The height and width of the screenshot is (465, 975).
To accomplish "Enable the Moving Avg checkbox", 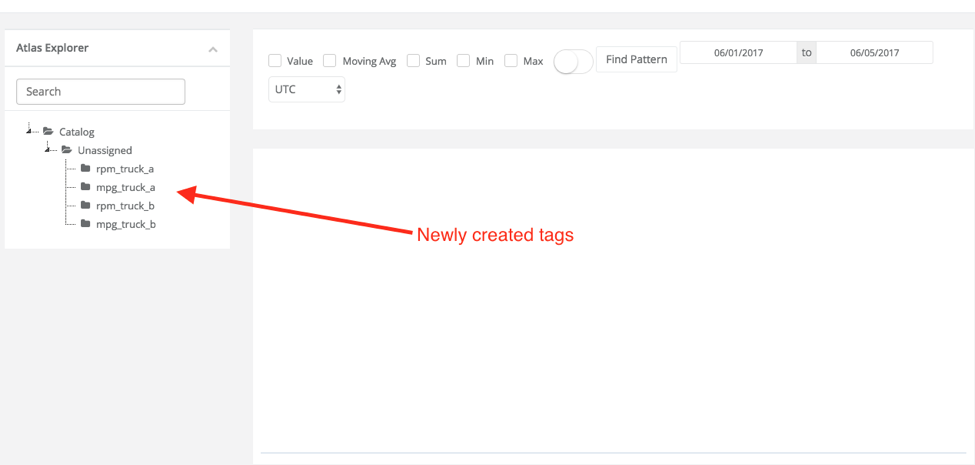I will (x=330, y=61).
